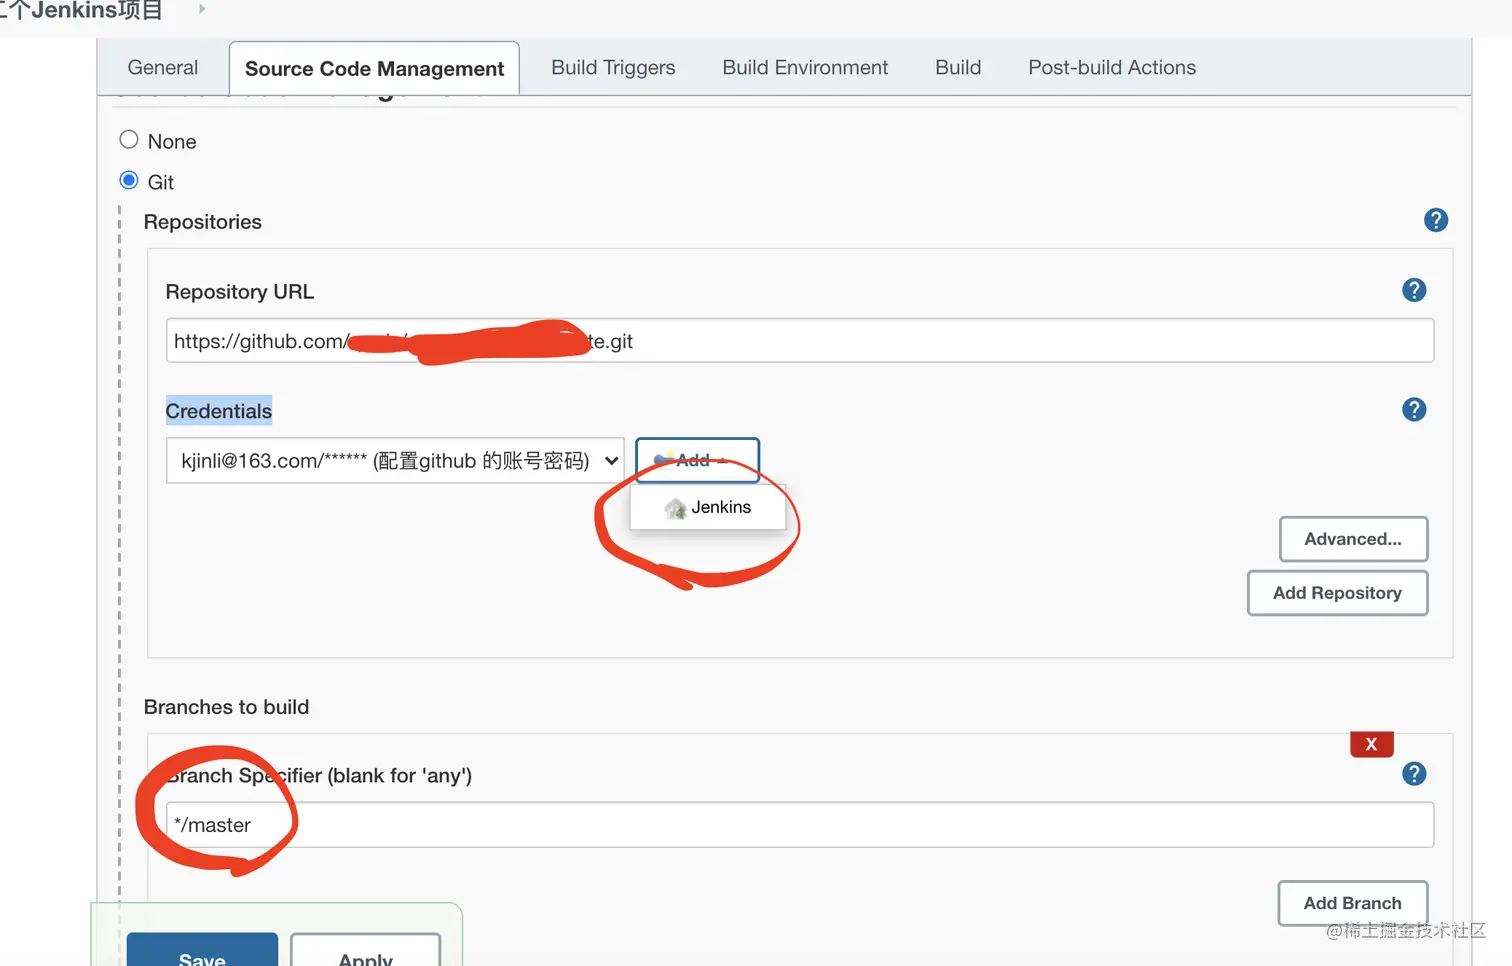Delete the branch with red X button
The height and width of the screenshot is (966, 1512).
[1371, 744]
